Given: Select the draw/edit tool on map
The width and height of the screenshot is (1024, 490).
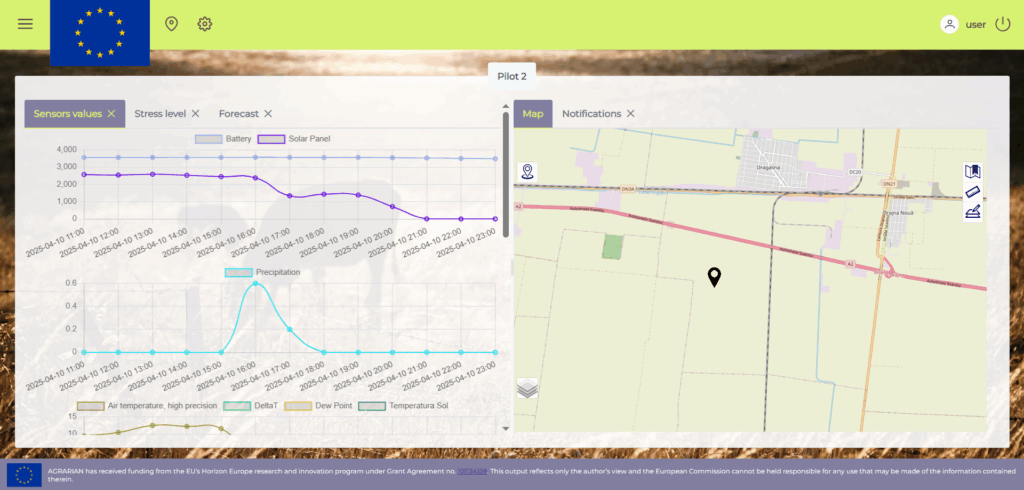Looking at the screenshot, I should 972,211.
